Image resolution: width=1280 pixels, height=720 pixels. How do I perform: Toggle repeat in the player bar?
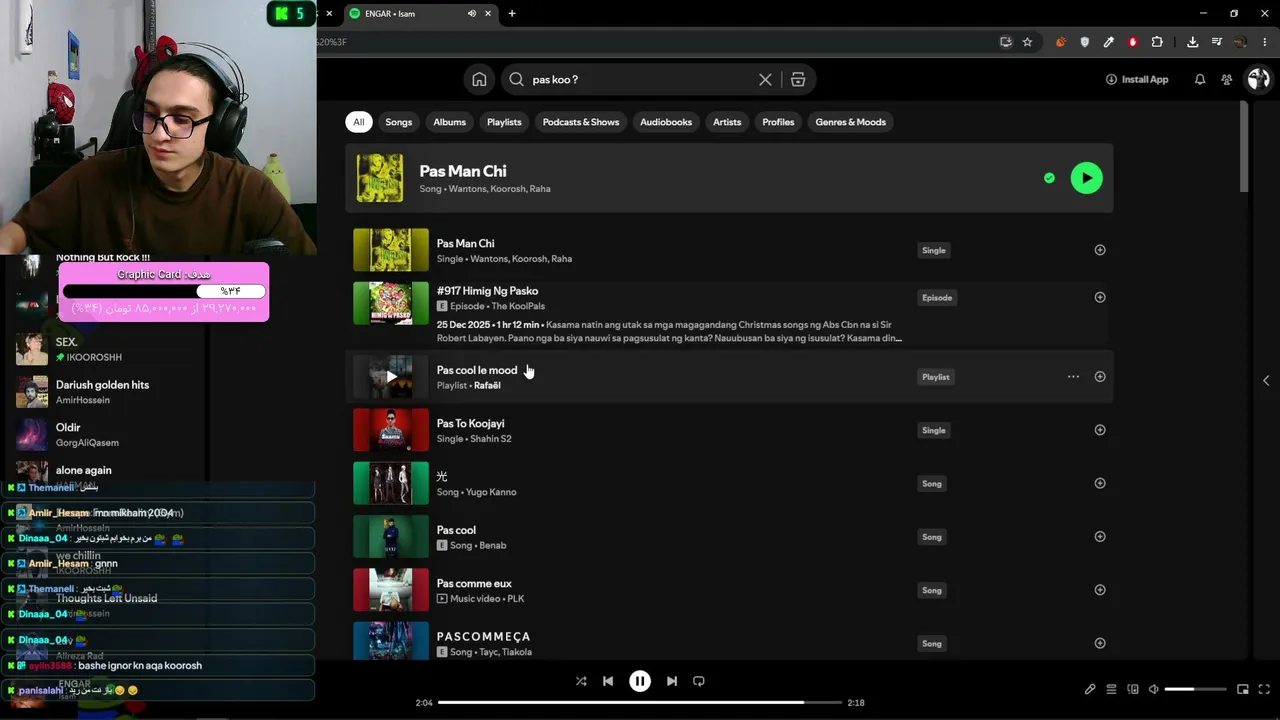[699, 681]
